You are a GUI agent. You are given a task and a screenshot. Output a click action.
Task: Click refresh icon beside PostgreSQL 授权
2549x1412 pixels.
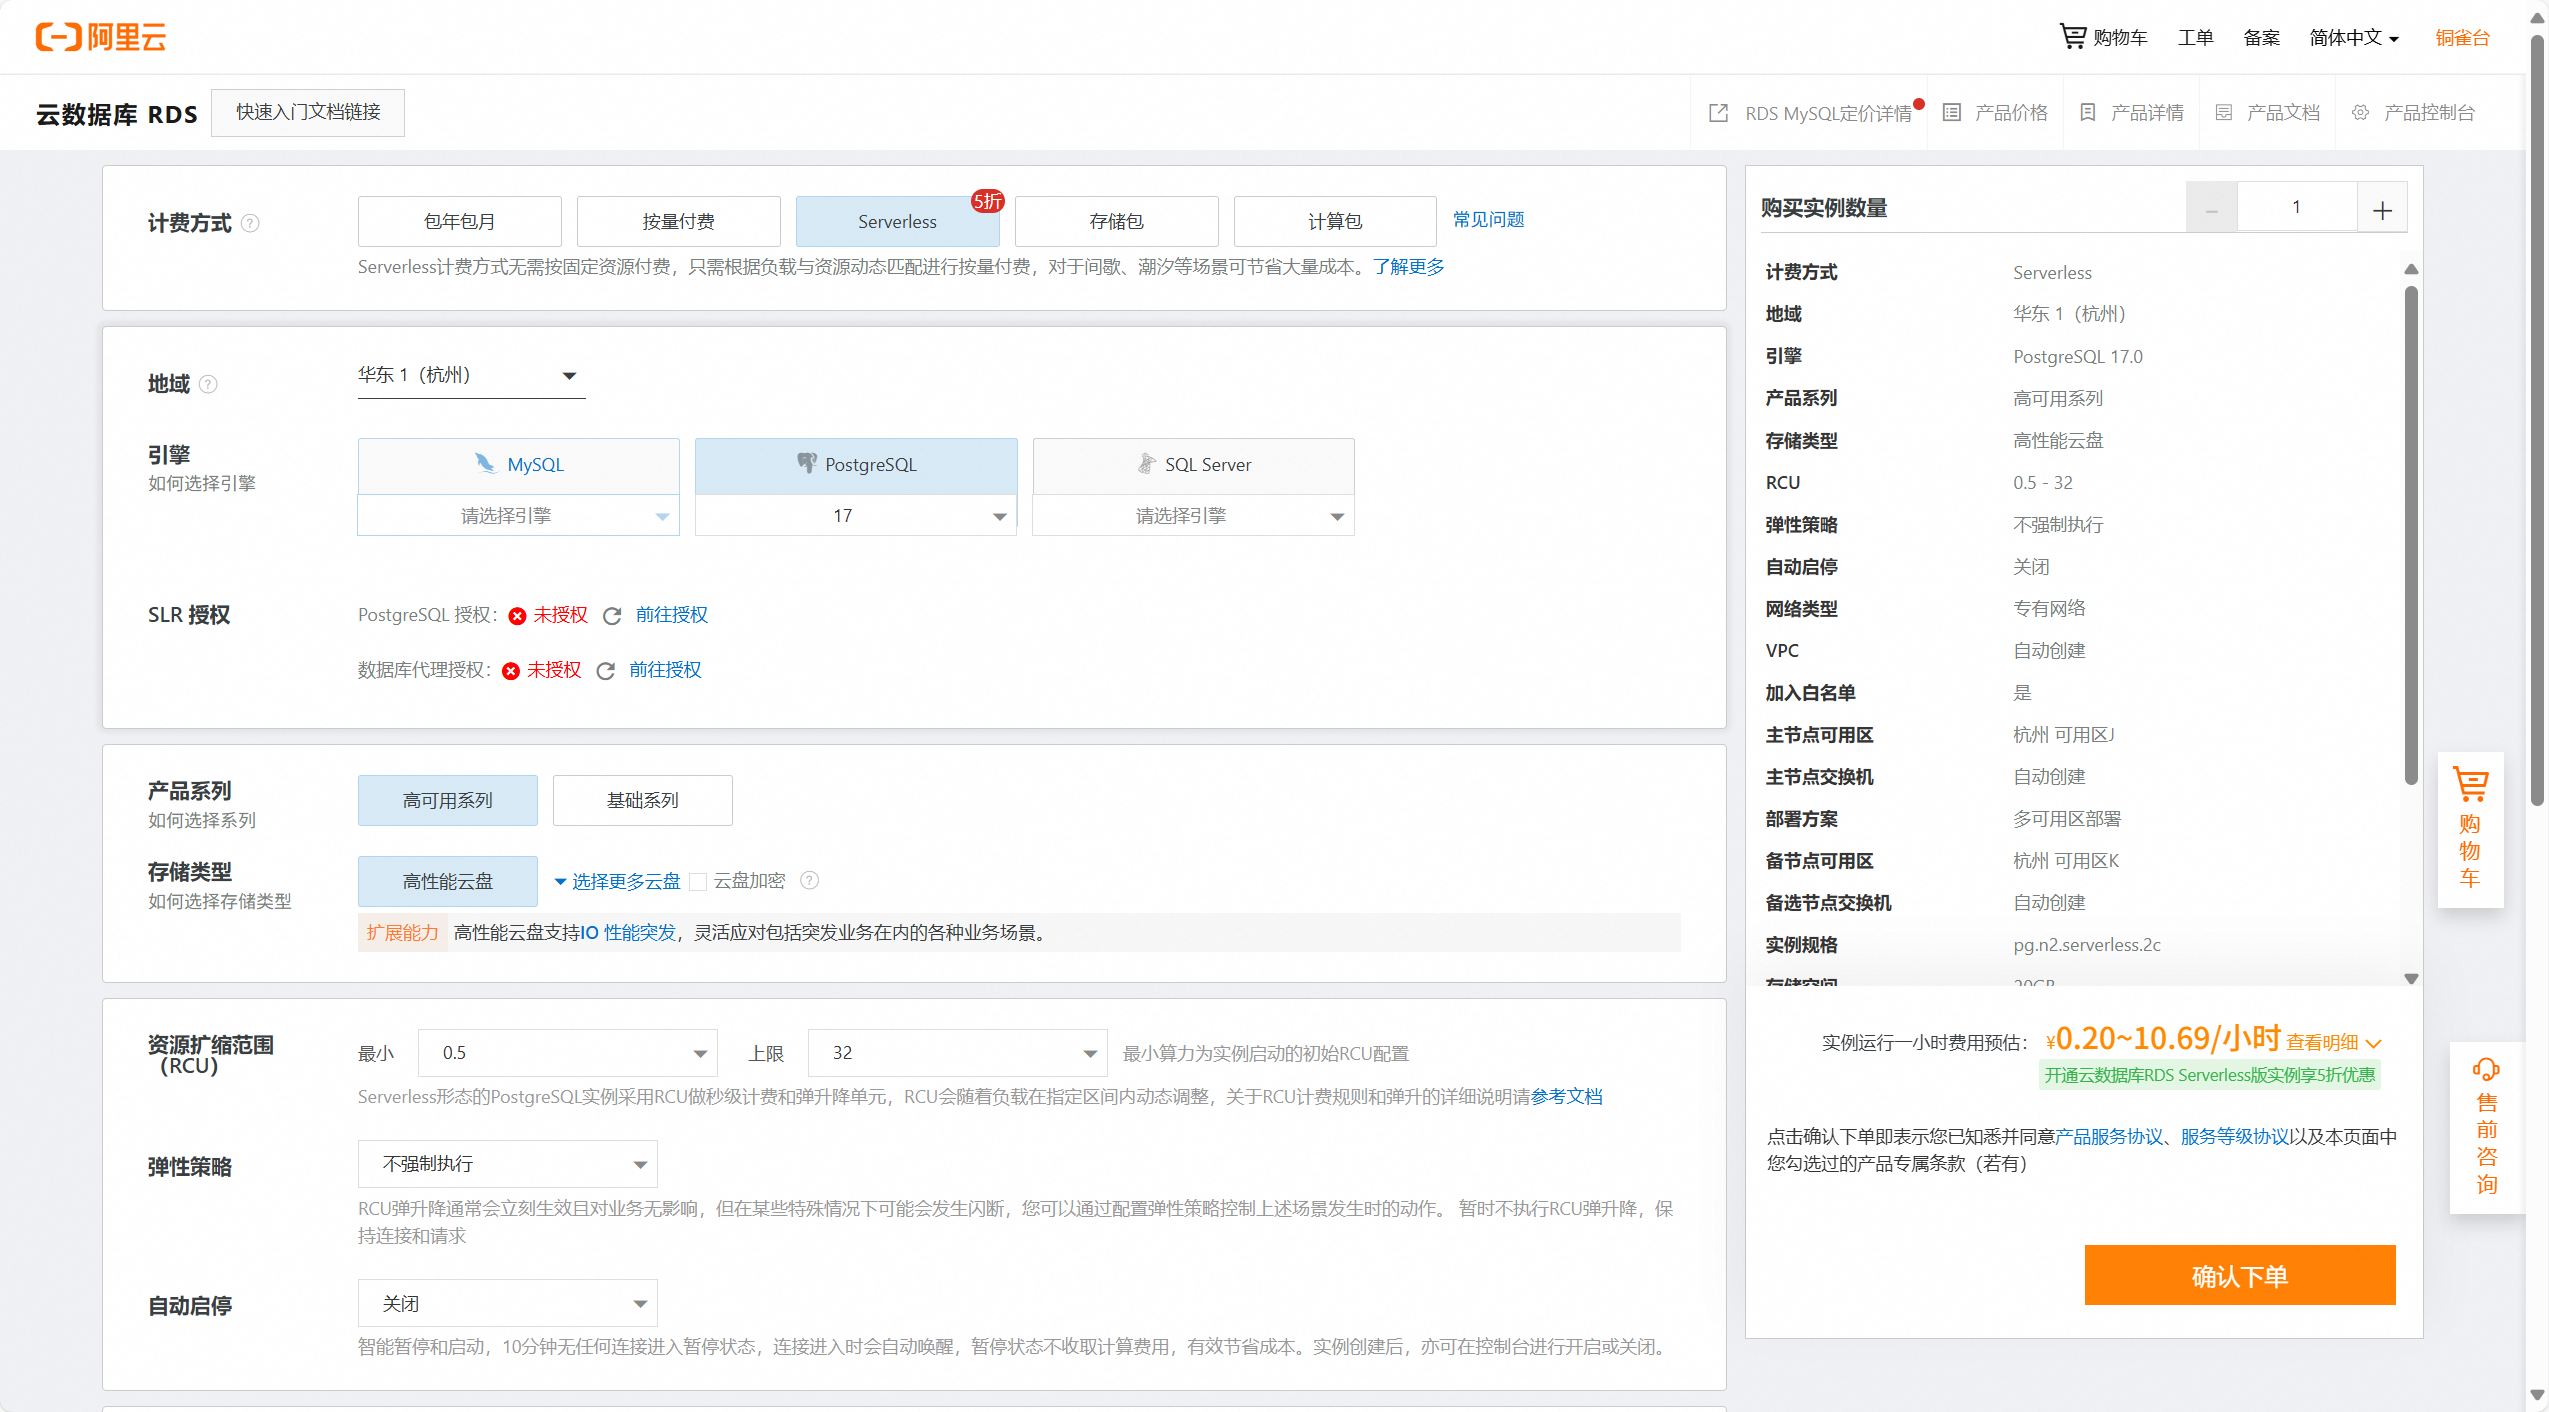[x=612, y=616]
